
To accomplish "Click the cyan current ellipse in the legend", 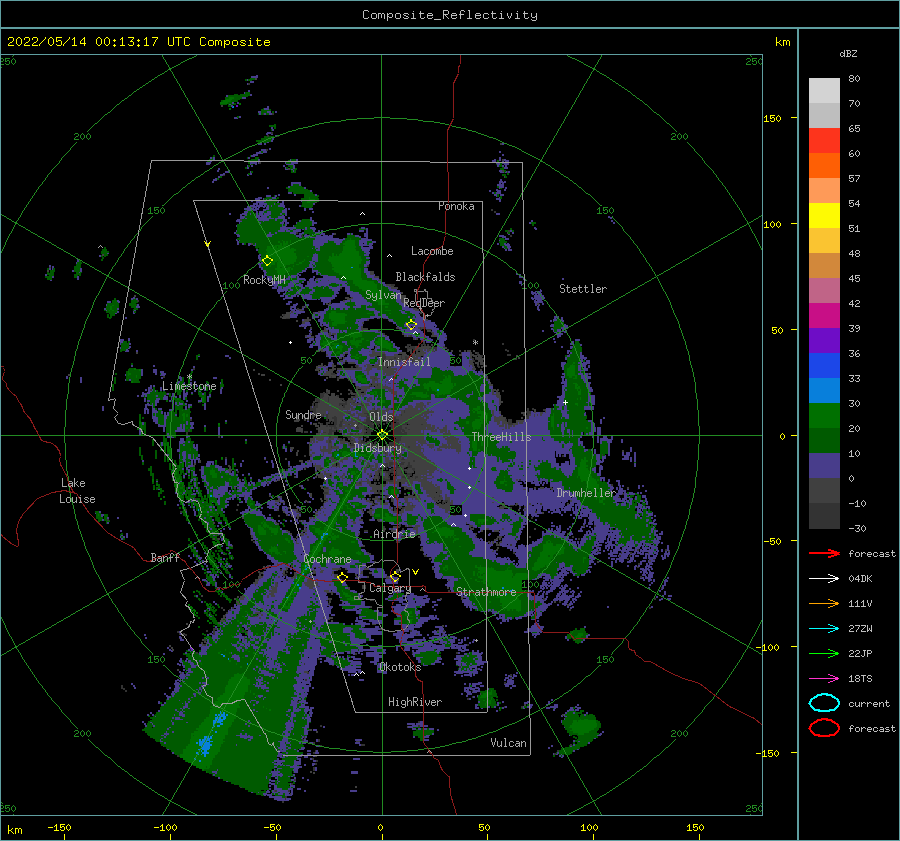I will click(x=824, y=703).
